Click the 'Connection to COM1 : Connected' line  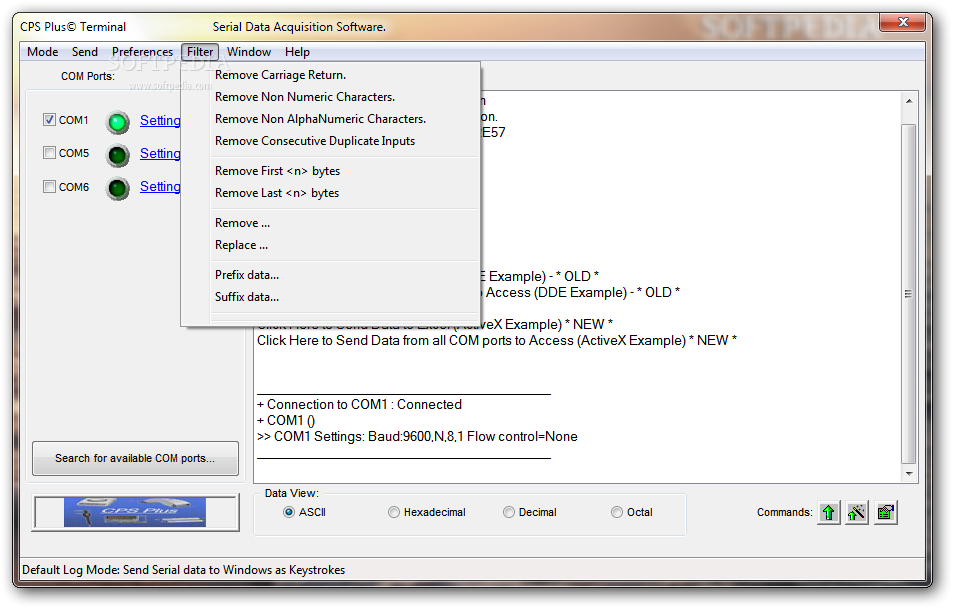359,404
